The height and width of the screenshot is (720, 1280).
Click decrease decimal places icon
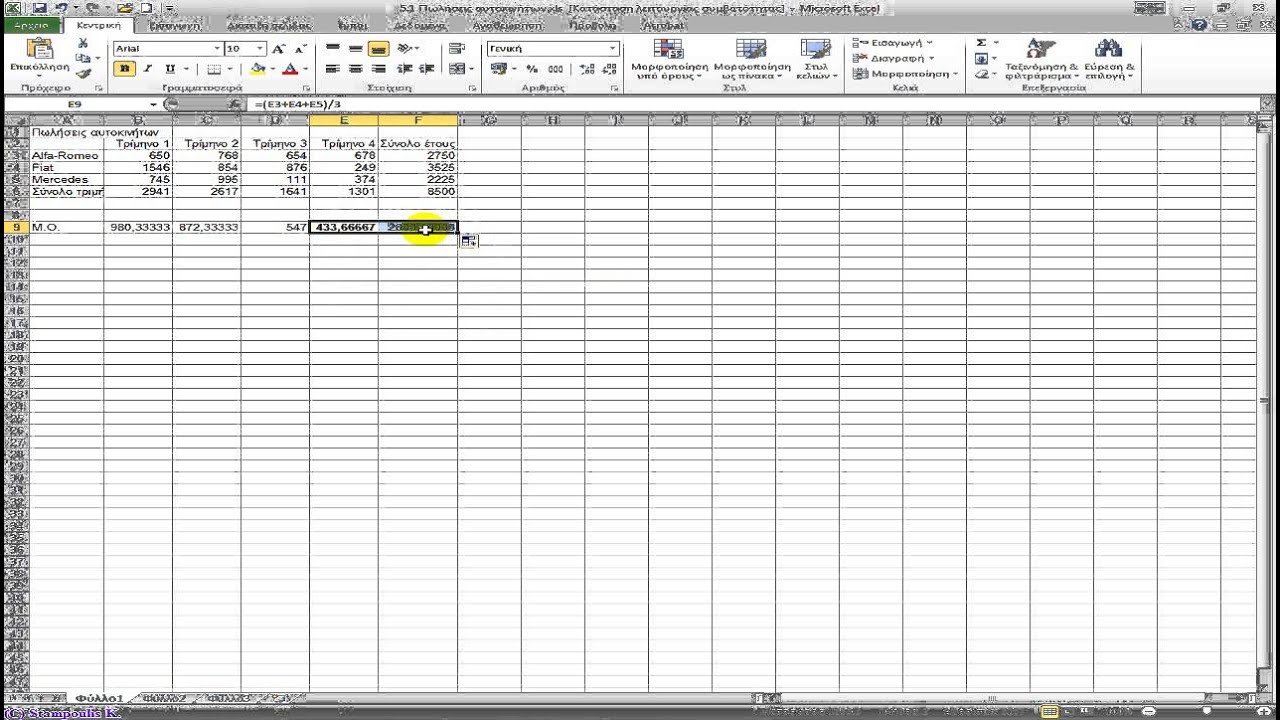tap(610, 69)
